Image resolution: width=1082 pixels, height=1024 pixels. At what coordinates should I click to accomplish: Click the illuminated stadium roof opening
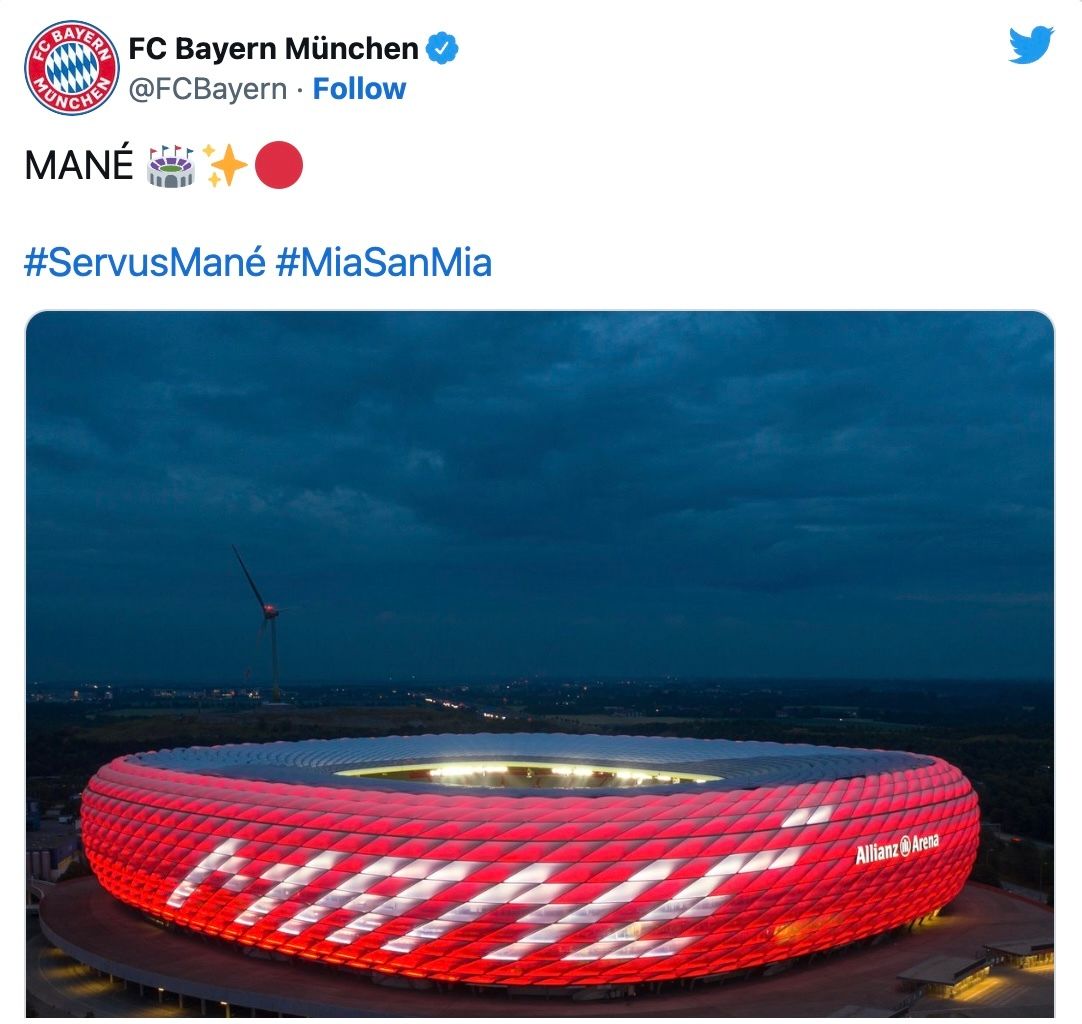click(x=528, y=774)
